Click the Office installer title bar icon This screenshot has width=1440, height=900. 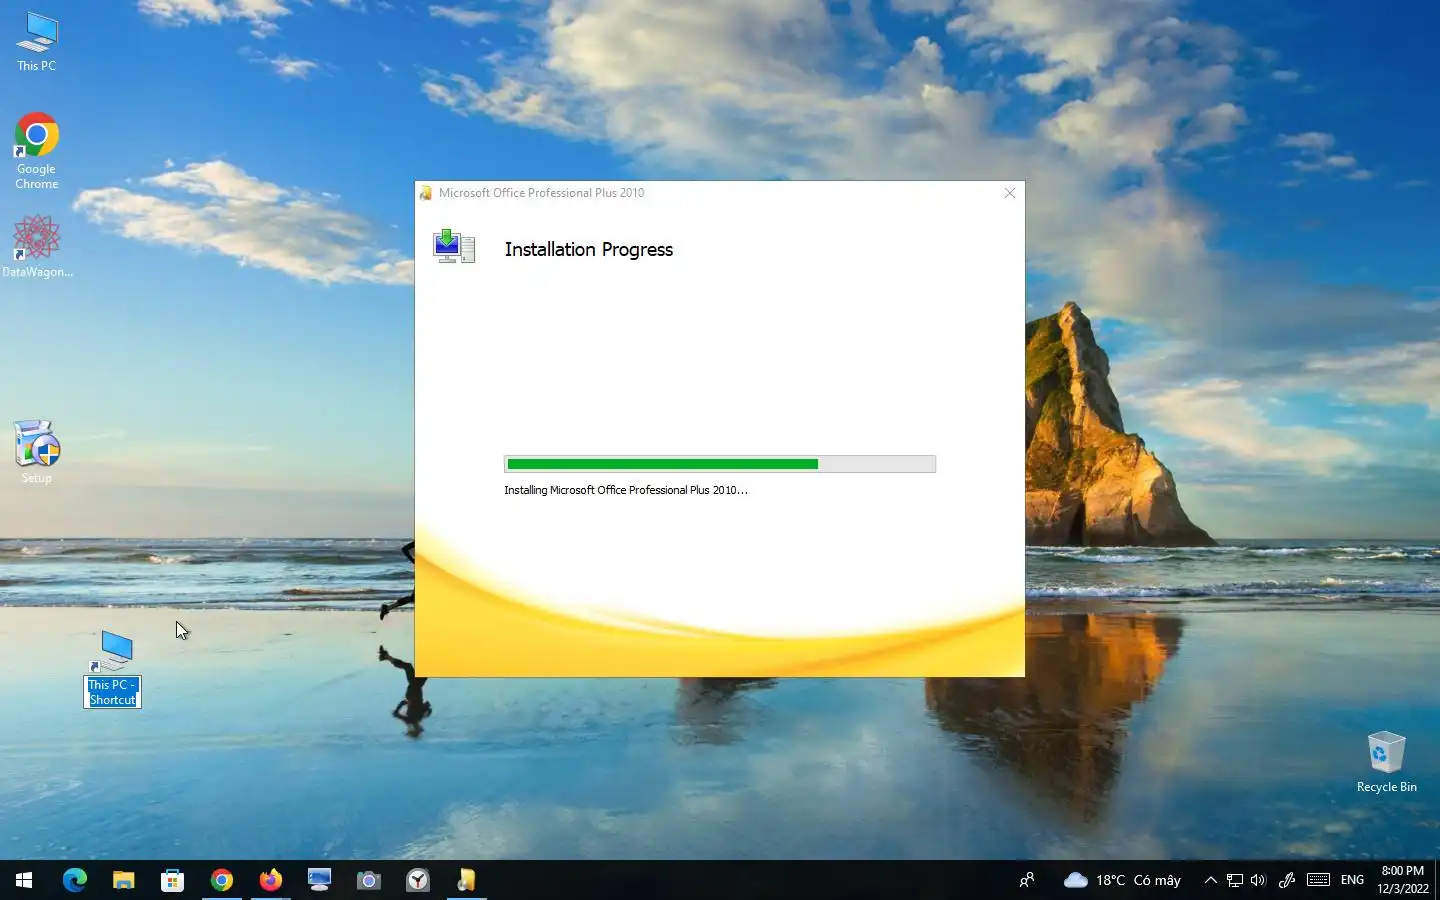point(426,193)
